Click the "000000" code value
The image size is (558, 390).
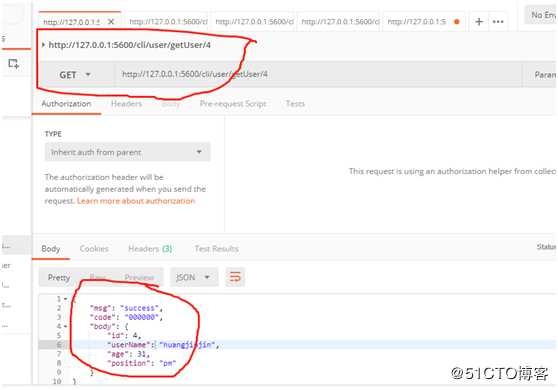tap(142, 317)
